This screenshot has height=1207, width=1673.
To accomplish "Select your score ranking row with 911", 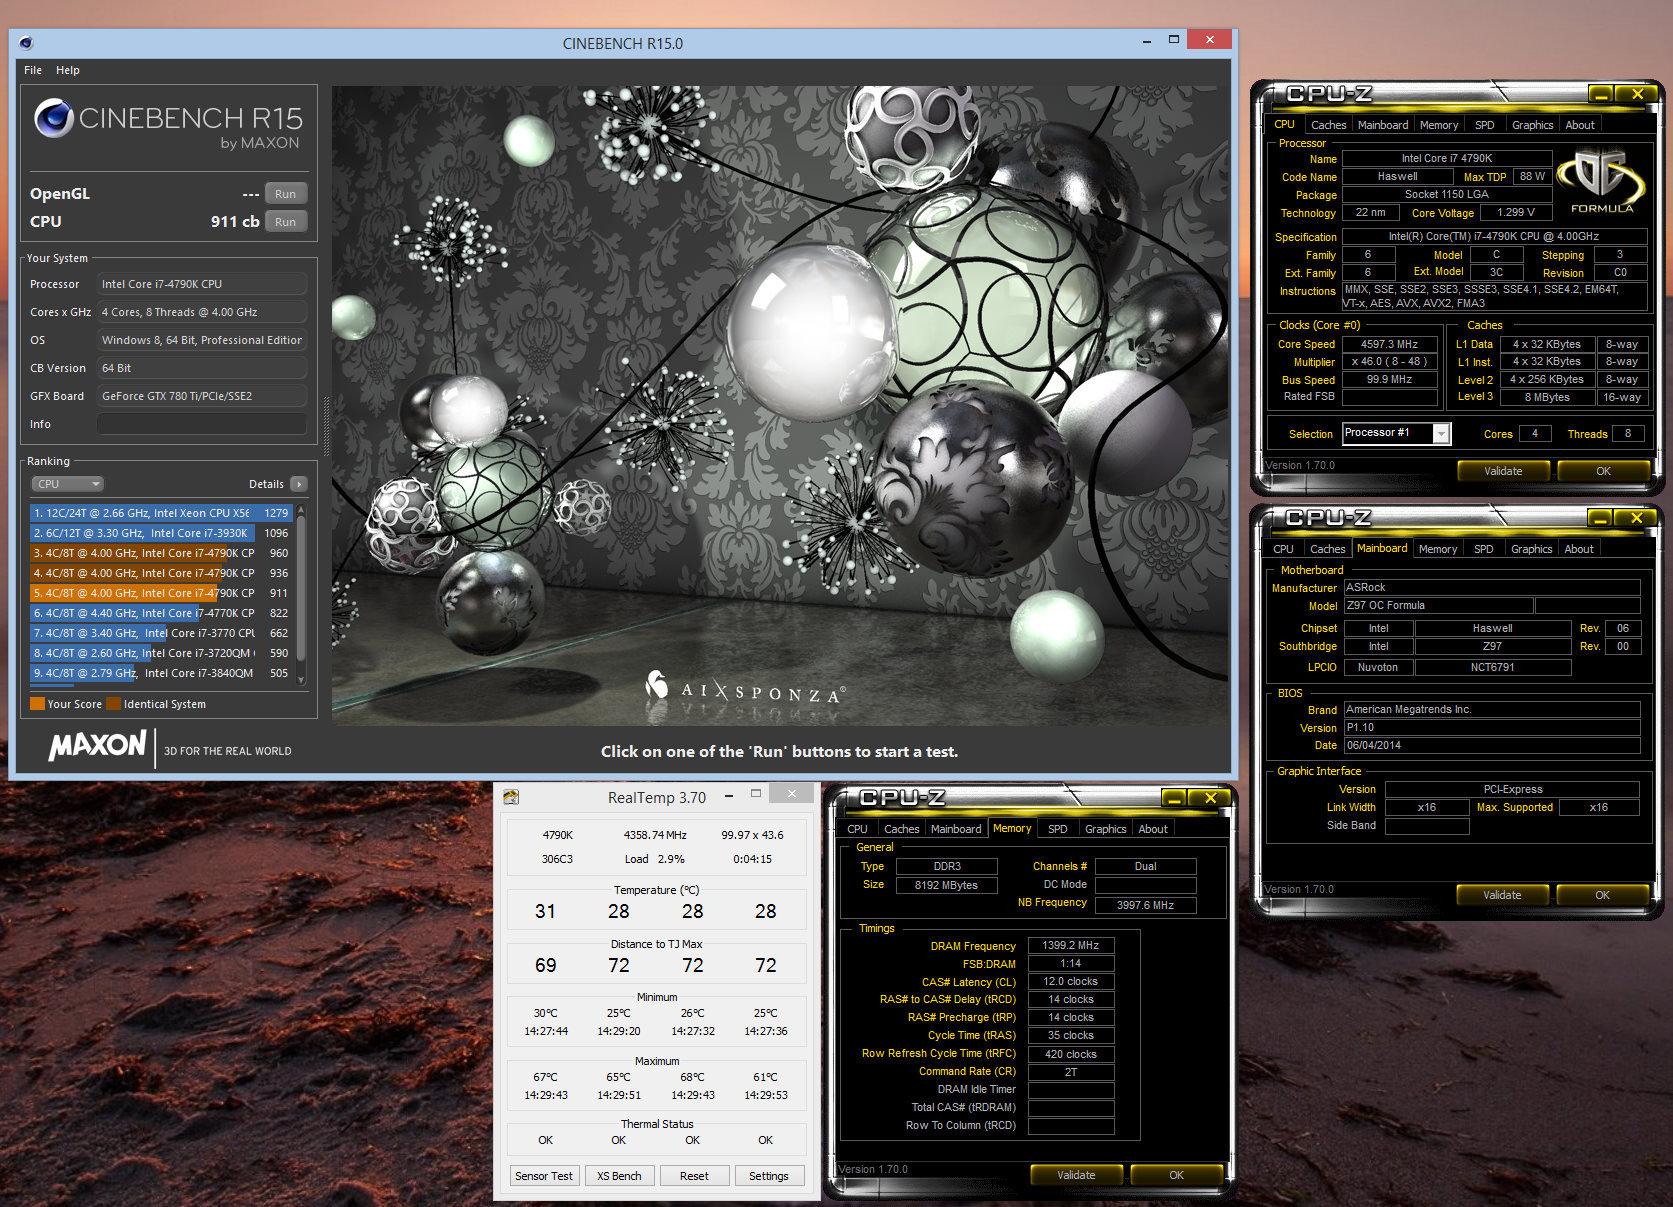I will [x=161, y=593].
